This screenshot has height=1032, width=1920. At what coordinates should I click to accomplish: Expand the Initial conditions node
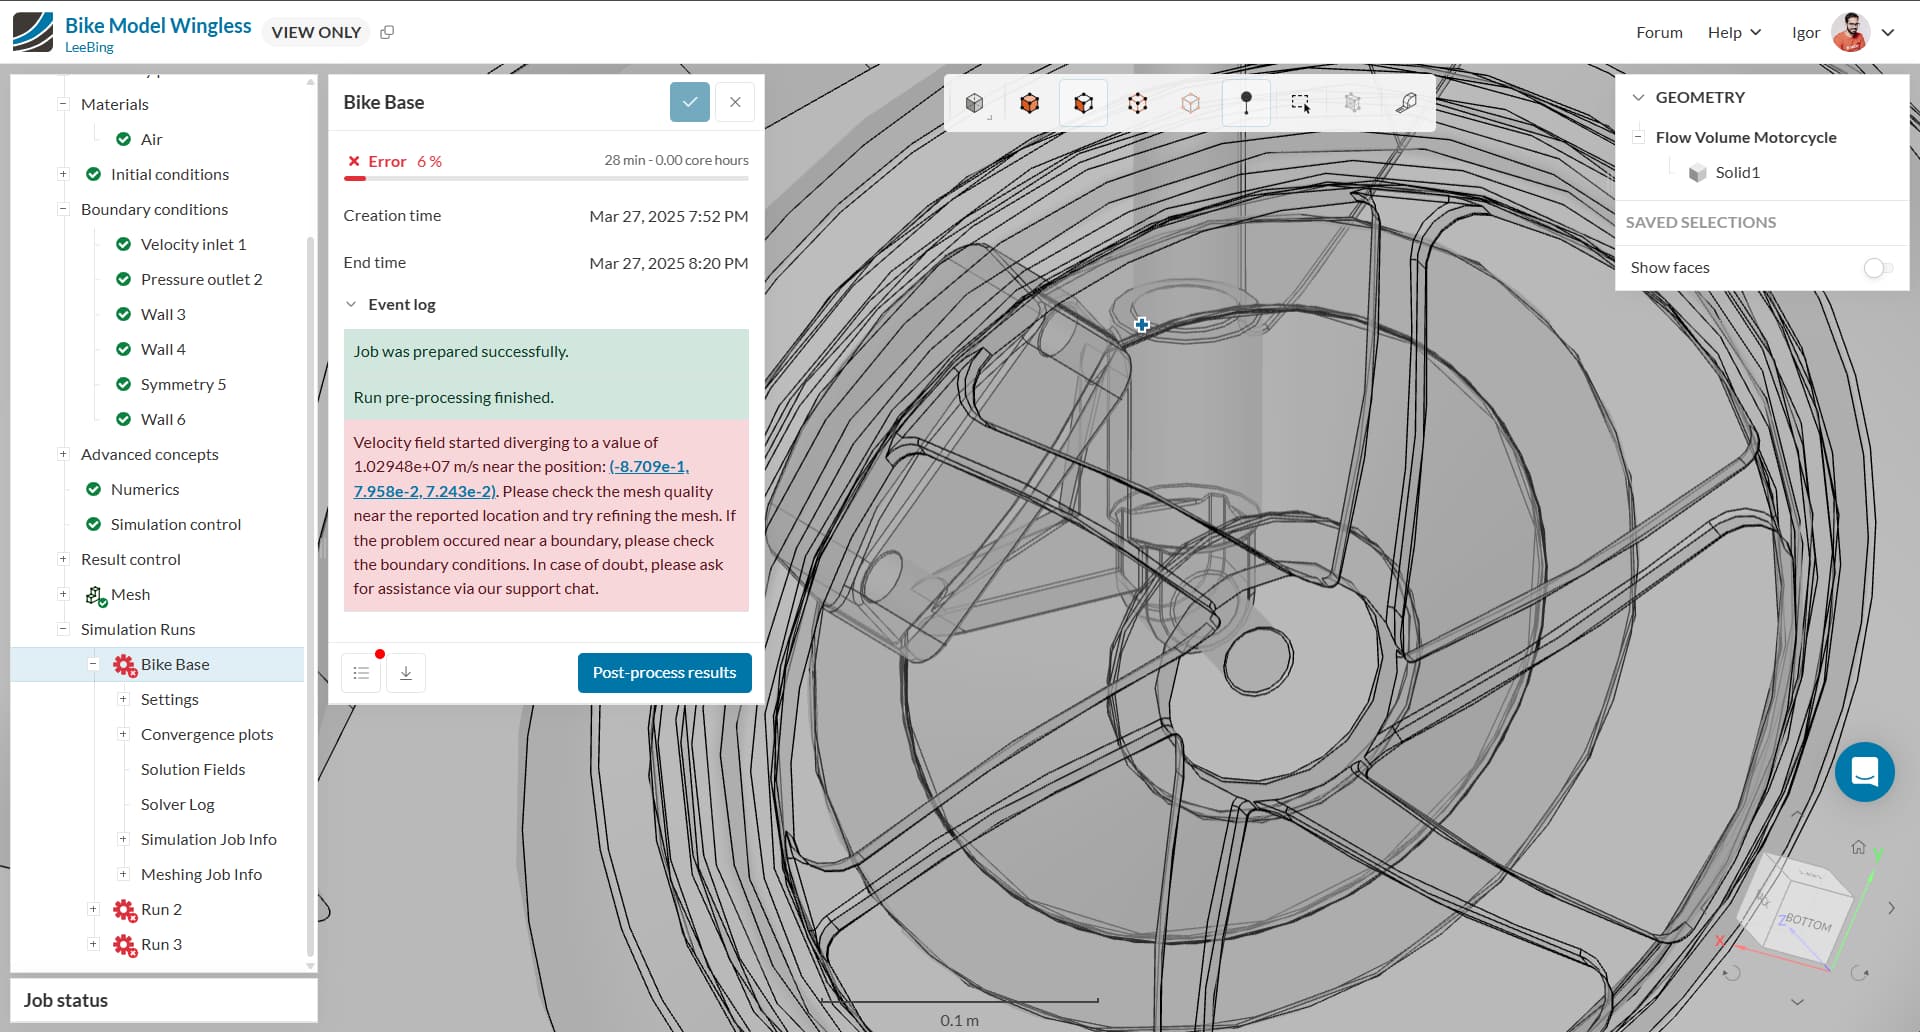(x=63, y=174)
